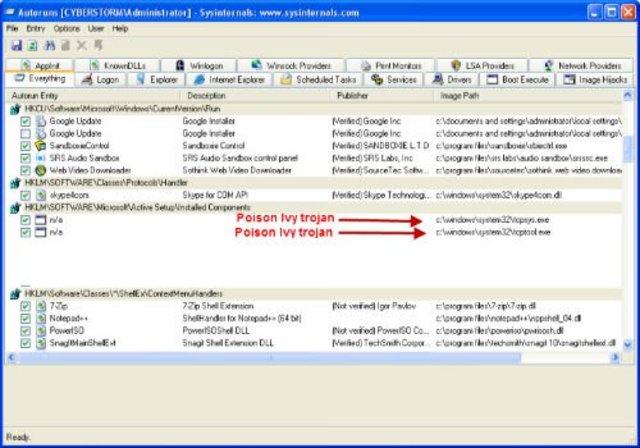Image resolution: width=640 pixels, height=448 pixels.
Task: Click the Refresh toolbar icon
Action: click(x=33, y=45)
